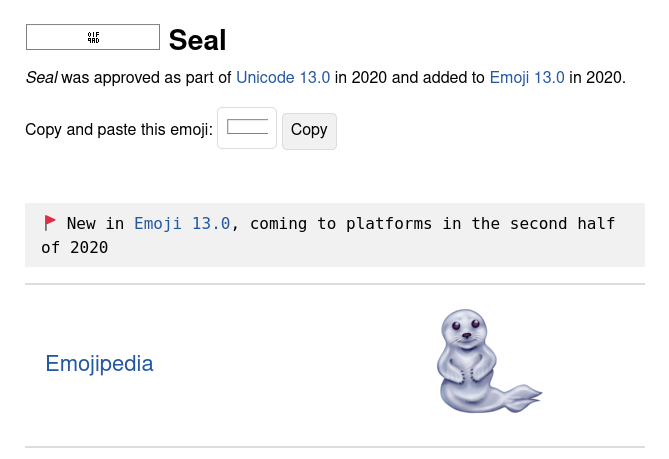Follow Emoji 13.0 link in gray banner
Image resolution: width=669 pixels, height=459 pixels.
click(182, 224)
